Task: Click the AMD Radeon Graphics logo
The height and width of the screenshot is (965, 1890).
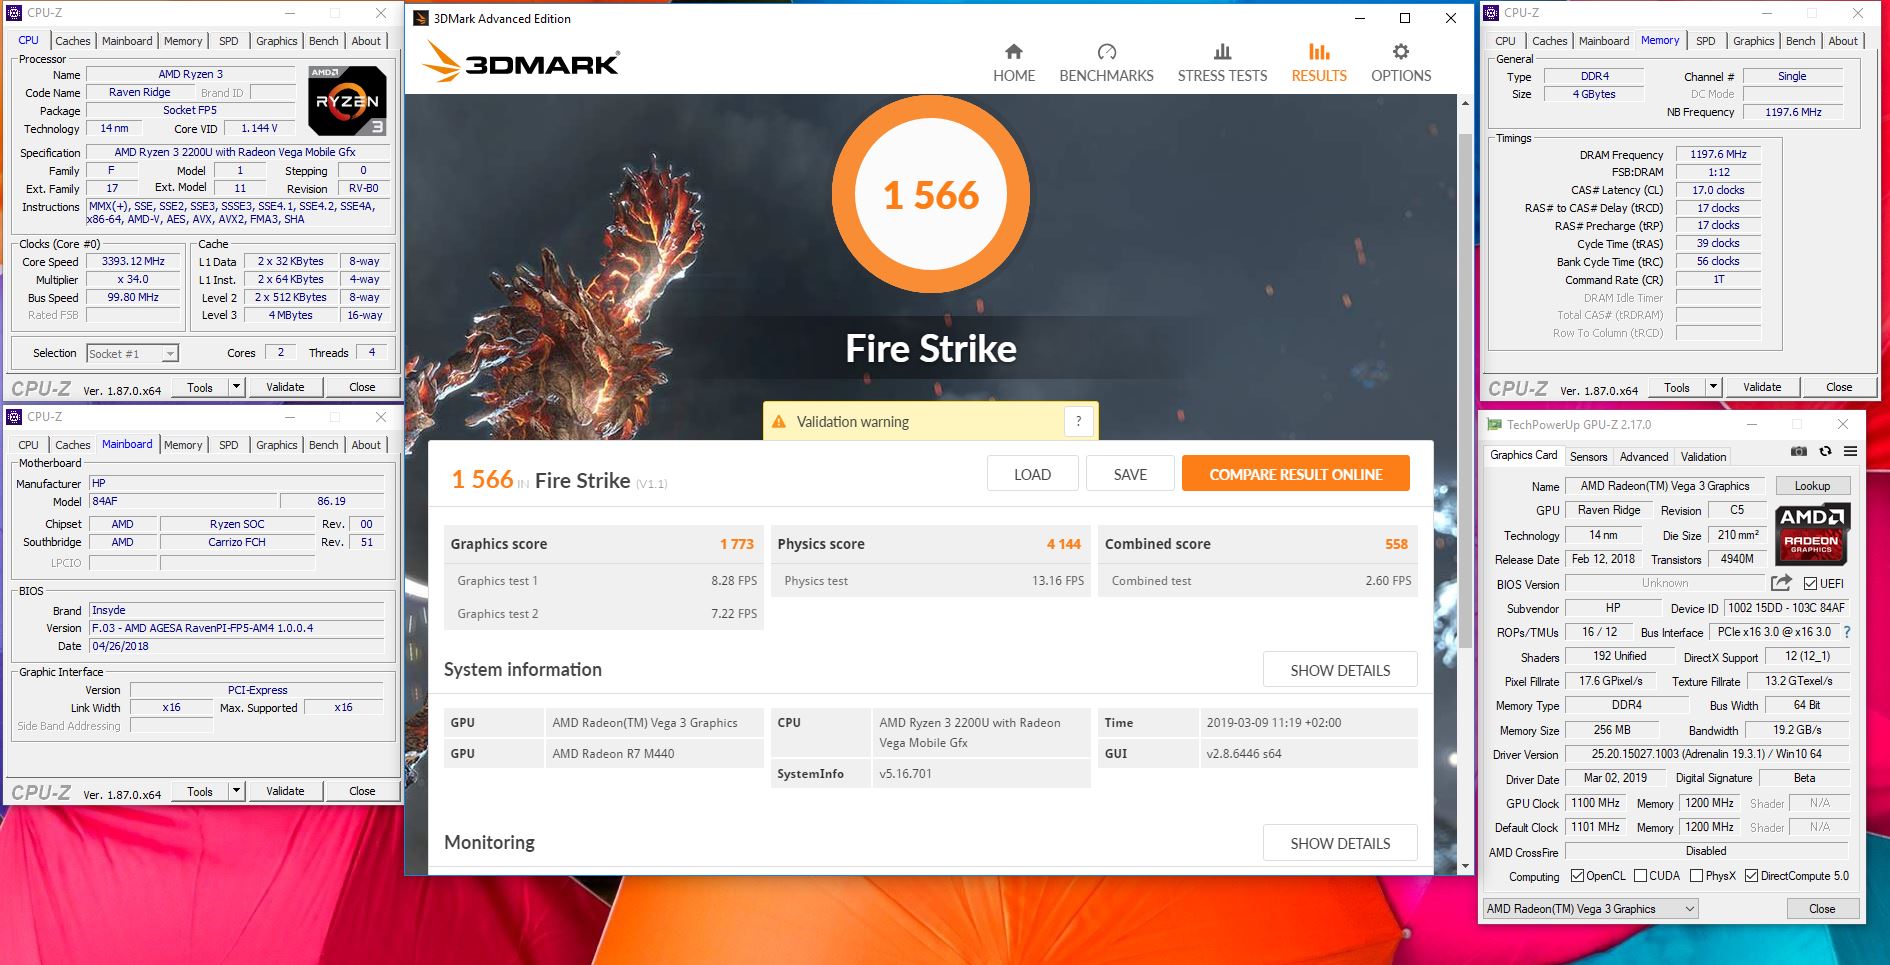Action: click(1812, 533)
